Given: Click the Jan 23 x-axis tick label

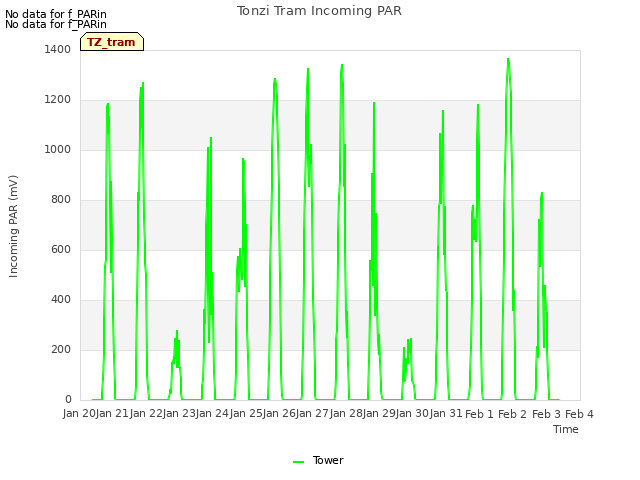Looking at the screenshot, I should [179, 414].
